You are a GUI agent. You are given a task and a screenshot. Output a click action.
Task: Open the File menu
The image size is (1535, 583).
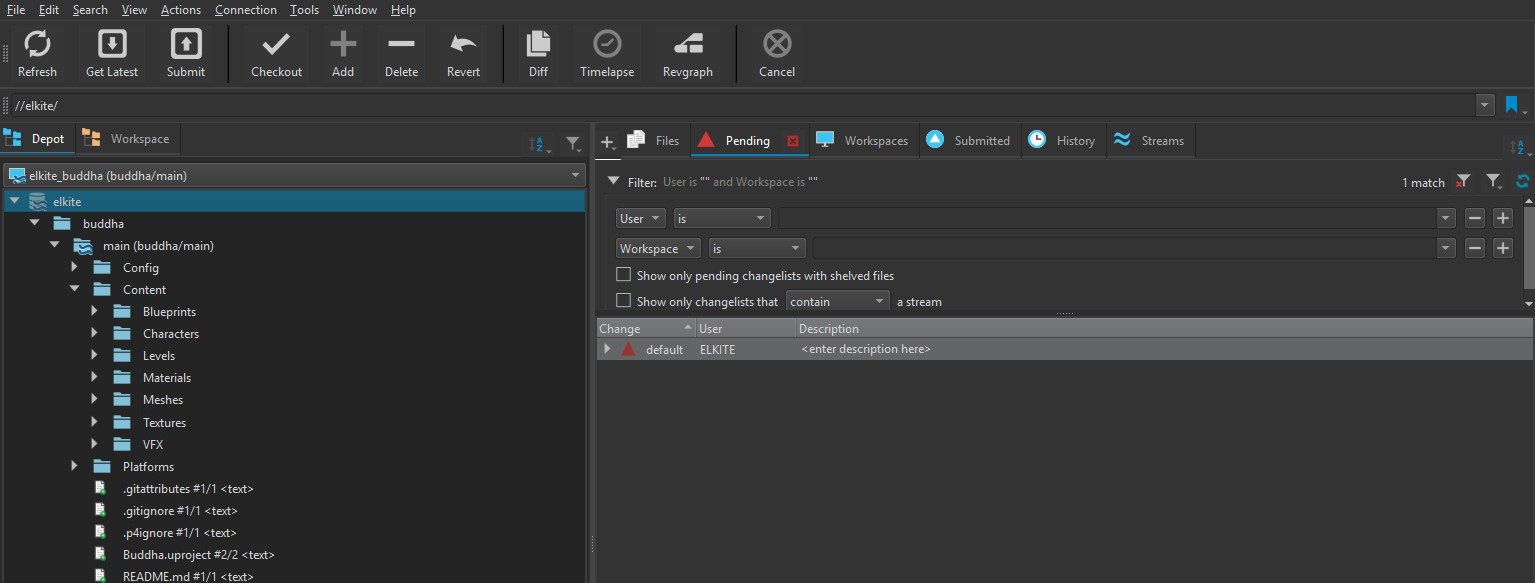(16, 9)
